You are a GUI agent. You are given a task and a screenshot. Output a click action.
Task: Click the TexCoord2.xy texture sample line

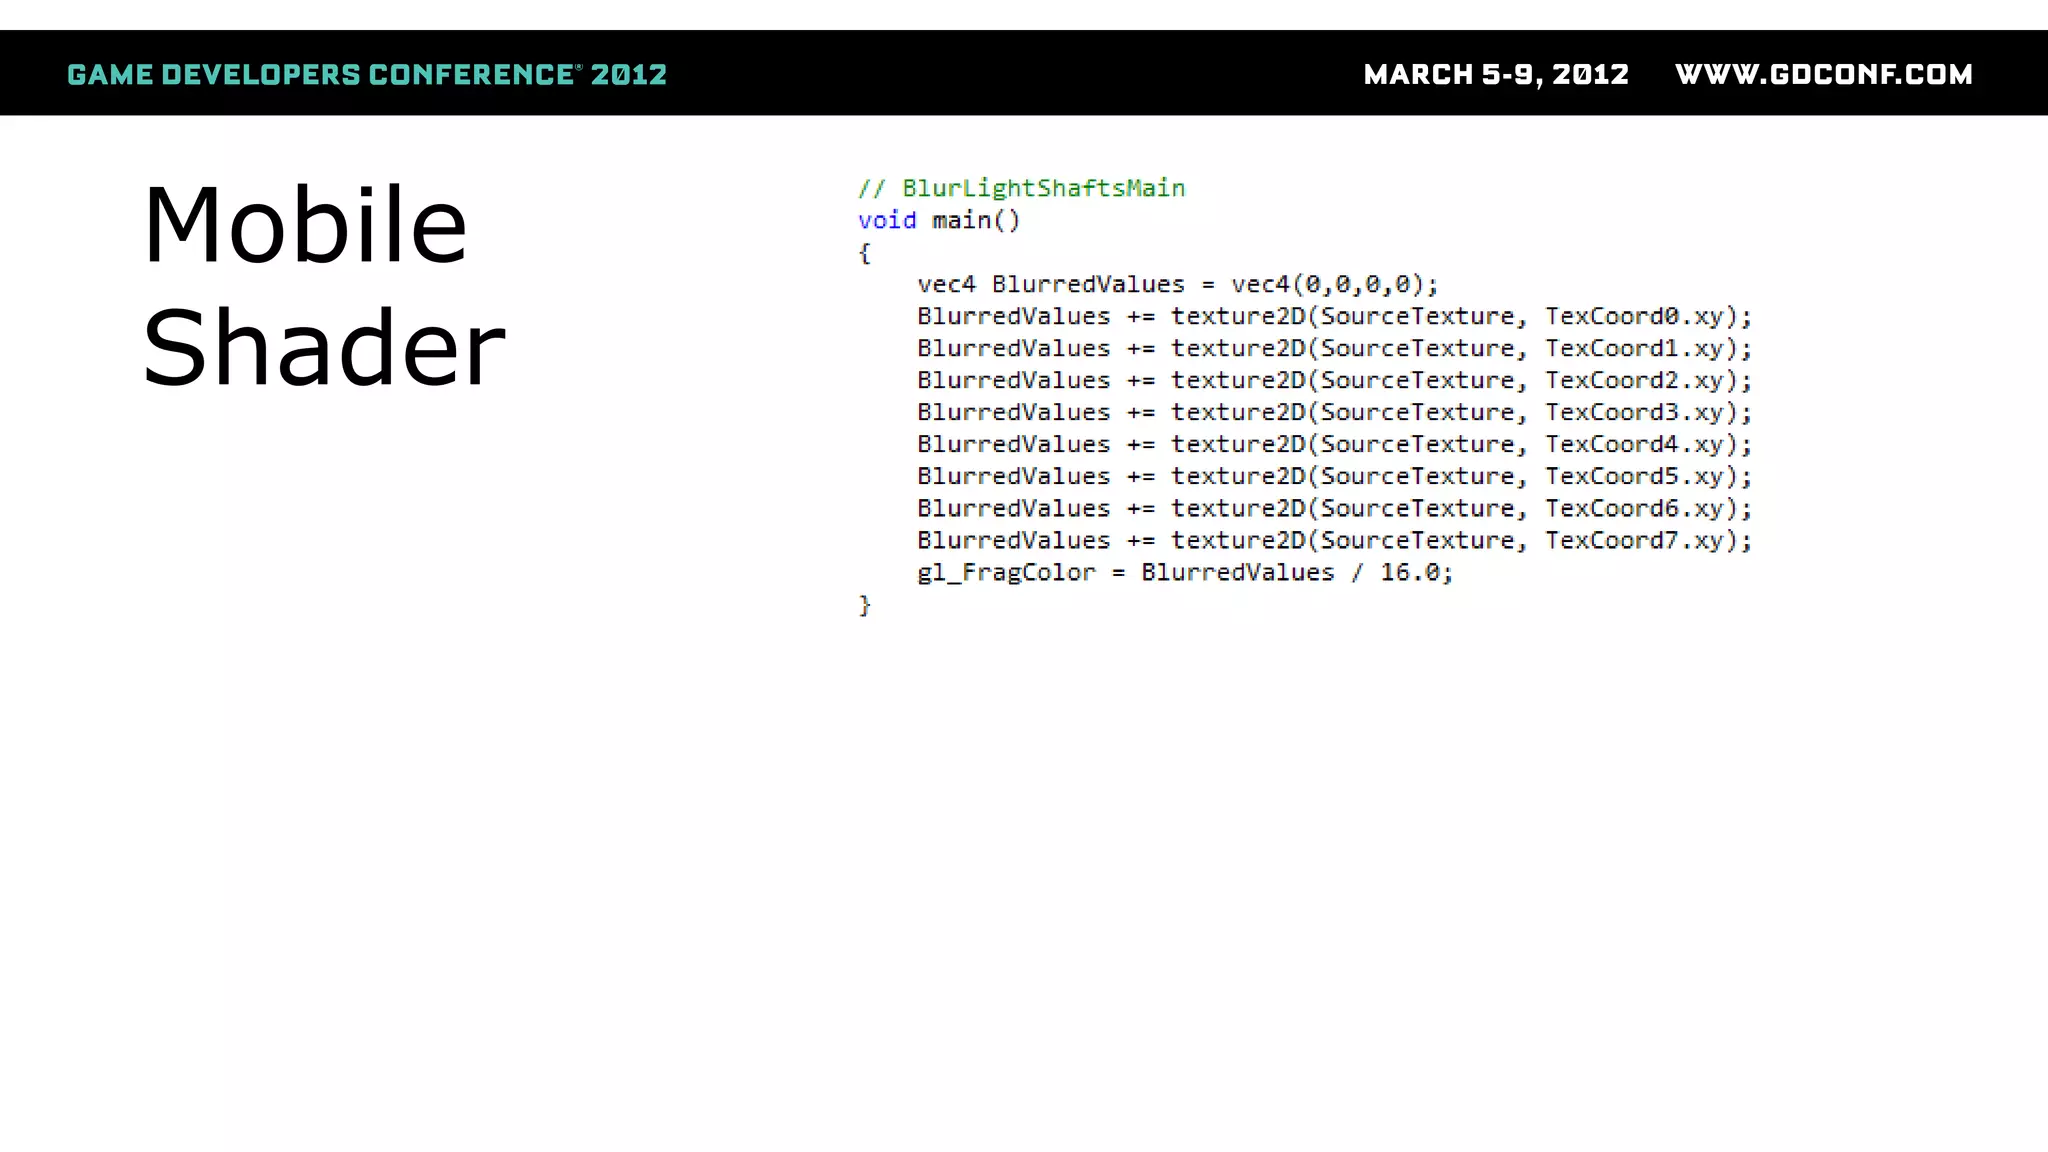1334,380
